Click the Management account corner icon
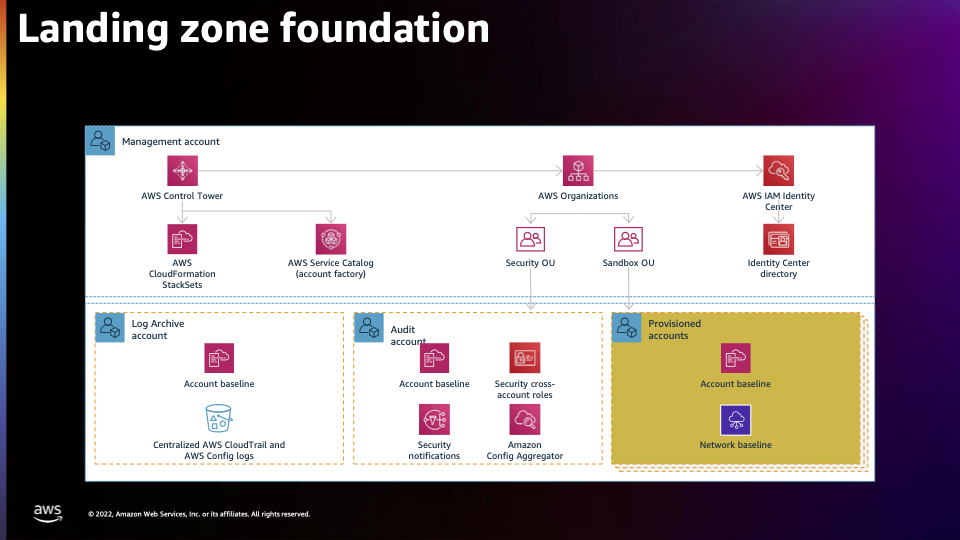This screenshot has width=960, height=540. pyautogui.click(x=101, y=141)
